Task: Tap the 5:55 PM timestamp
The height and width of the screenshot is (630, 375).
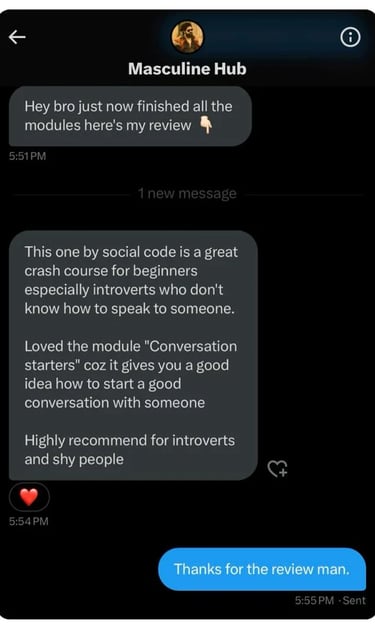Action: (x=314, y=601)
